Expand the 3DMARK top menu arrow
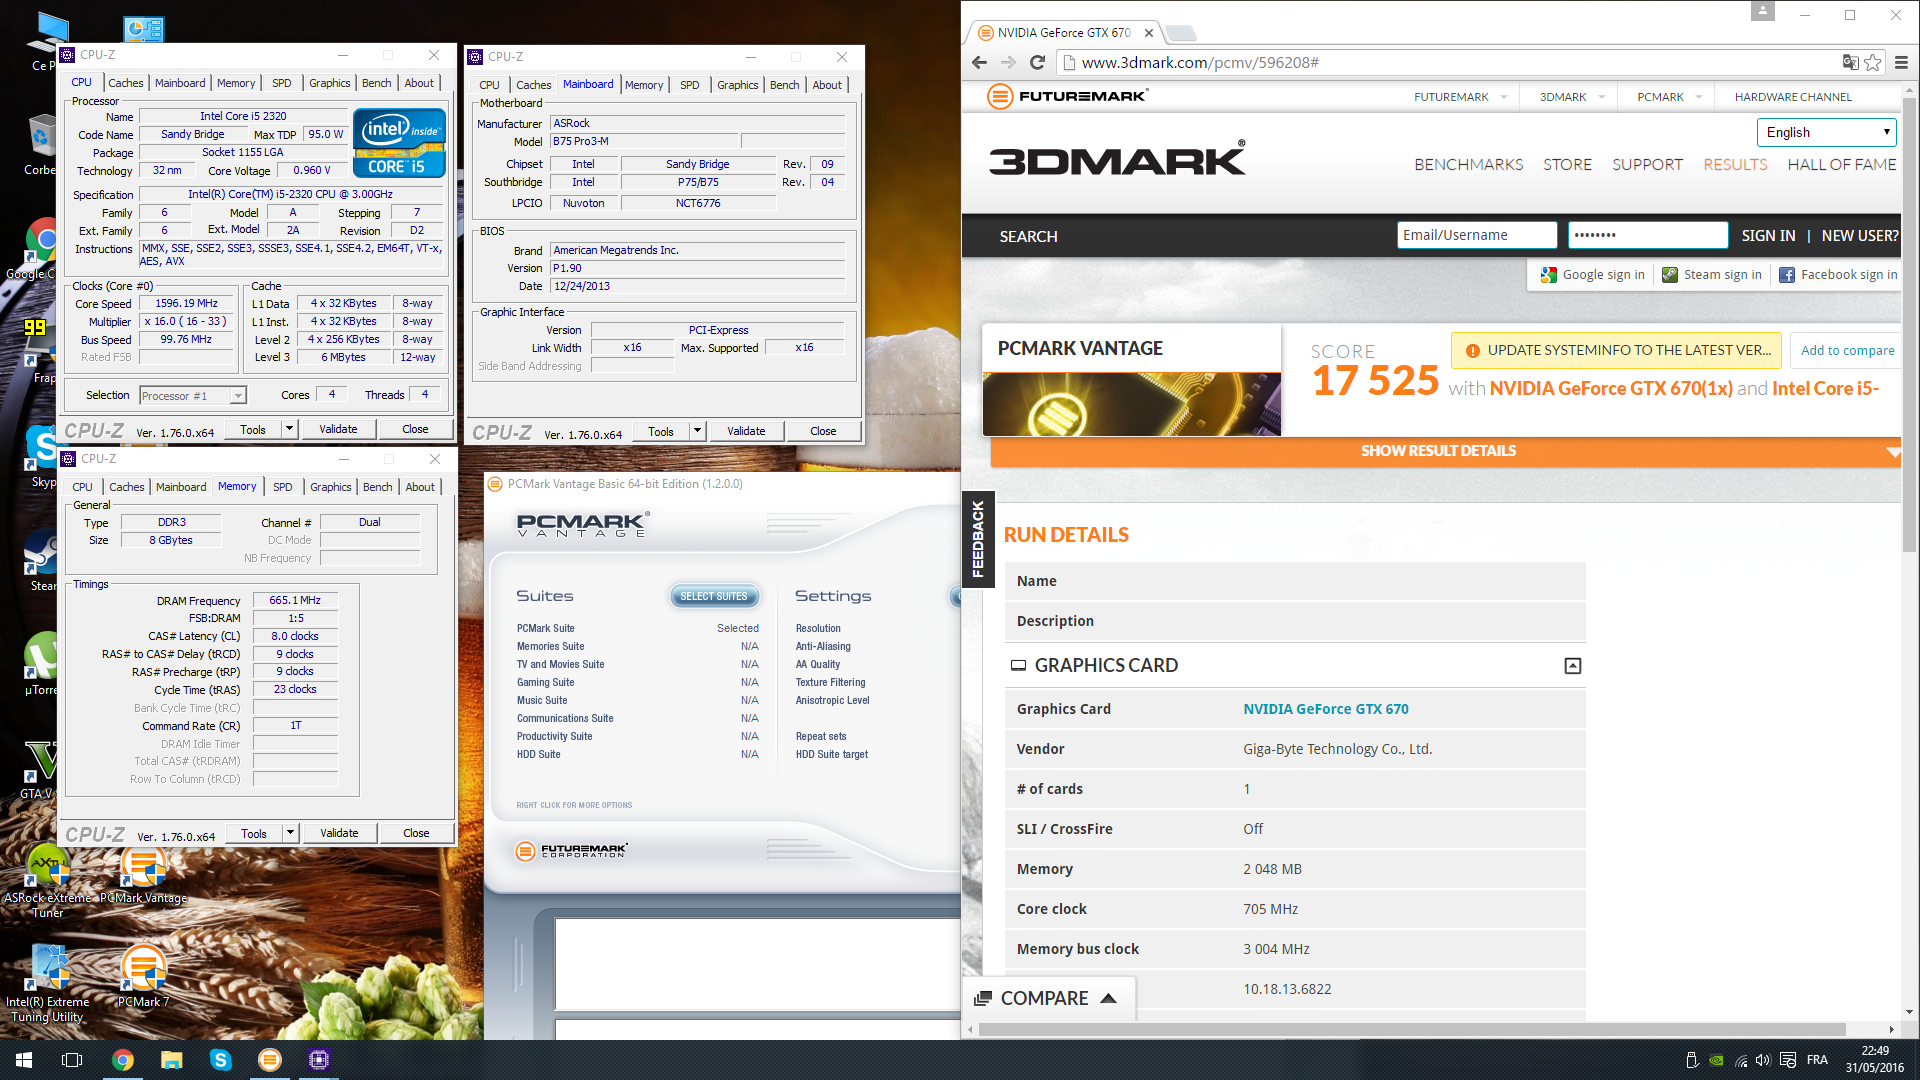Screen dimensions: 1920x1080 (1602, 97)
